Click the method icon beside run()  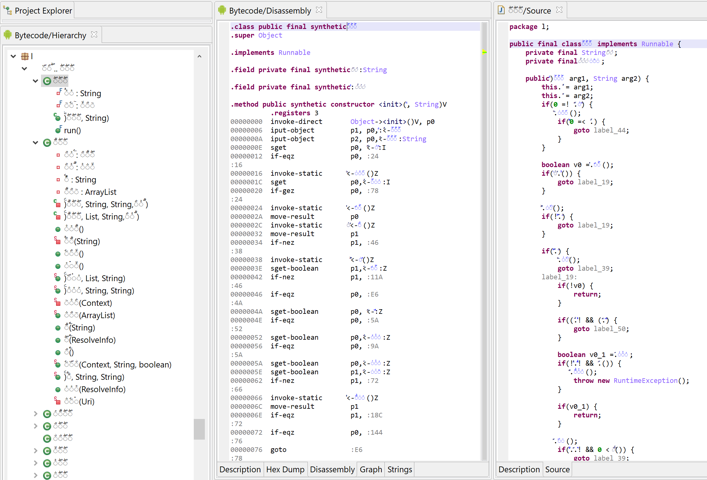[58, 130]
